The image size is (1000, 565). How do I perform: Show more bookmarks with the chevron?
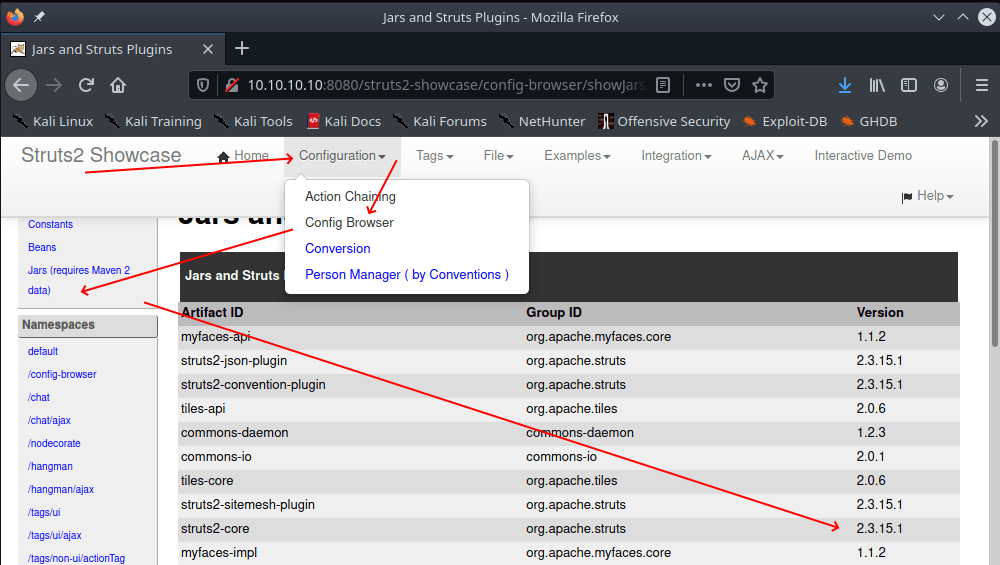pyautogui.click(x=981, y=121)
